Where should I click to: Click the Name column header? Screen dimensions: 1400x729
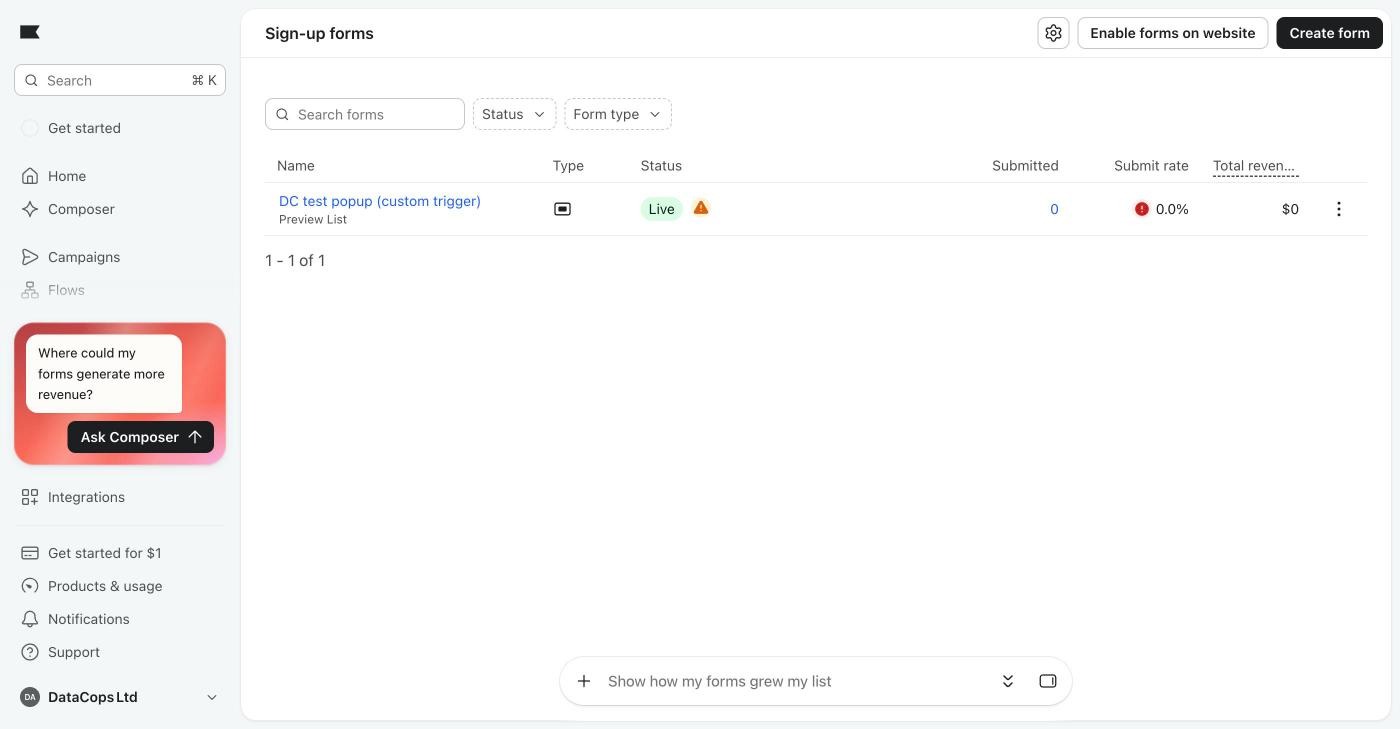point(296,166)
